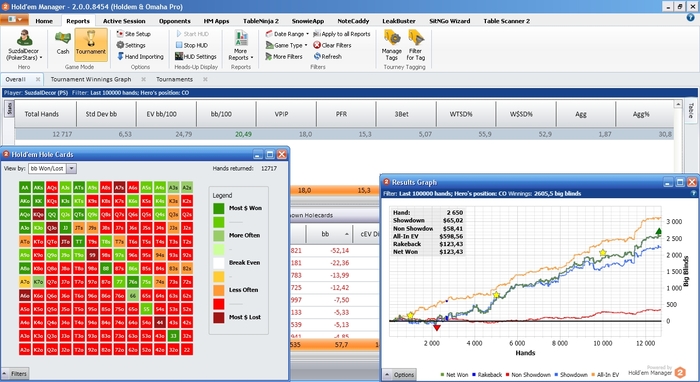Open the TableNinja 2 tab
Image resolution: width=700 pixels, height=382 pixels.
click(x=261, y=21)
